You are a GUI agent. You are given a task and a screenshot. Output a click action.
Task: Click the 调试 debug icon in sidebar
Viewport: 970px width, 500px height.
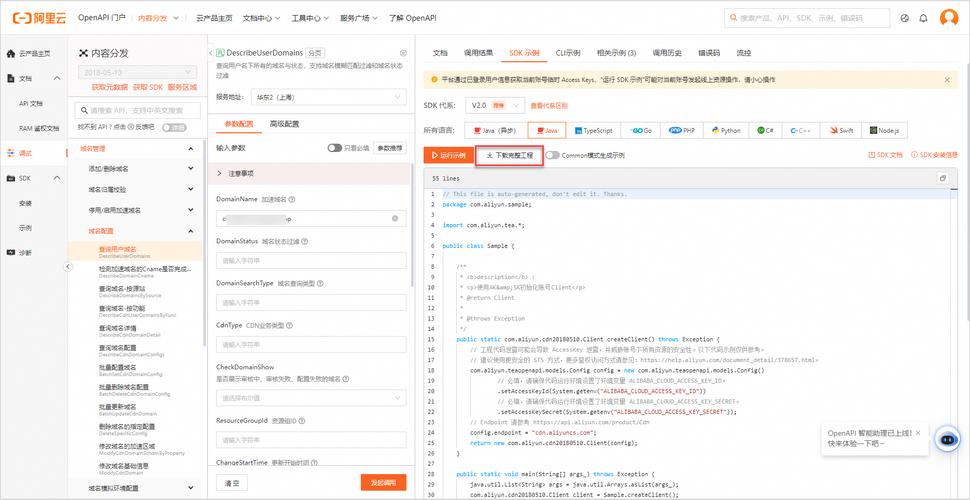click(x=11, y=153)
